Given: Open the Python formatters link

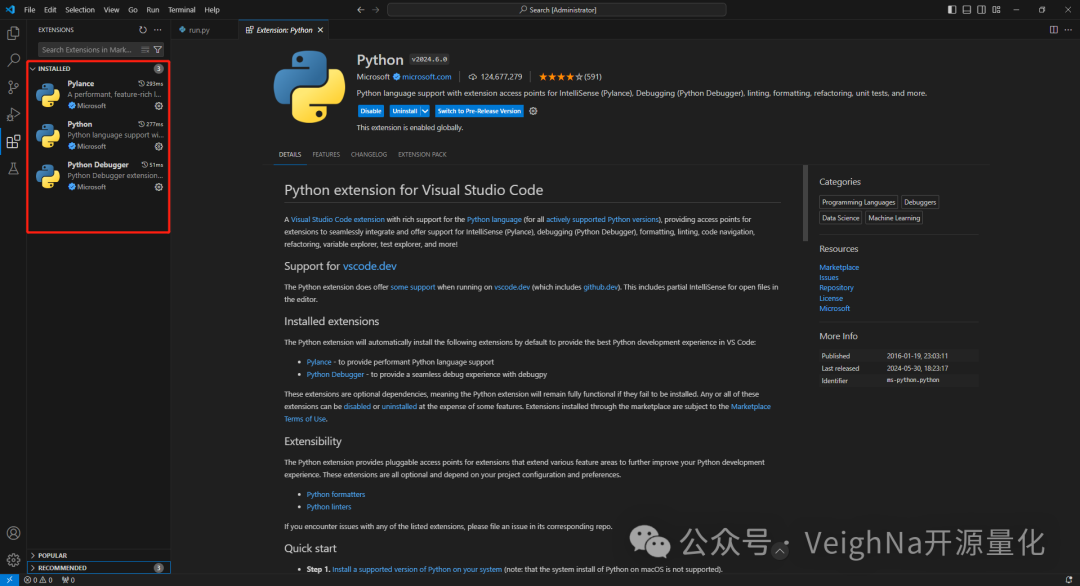Looking at the screenshot, I should 336,494.
